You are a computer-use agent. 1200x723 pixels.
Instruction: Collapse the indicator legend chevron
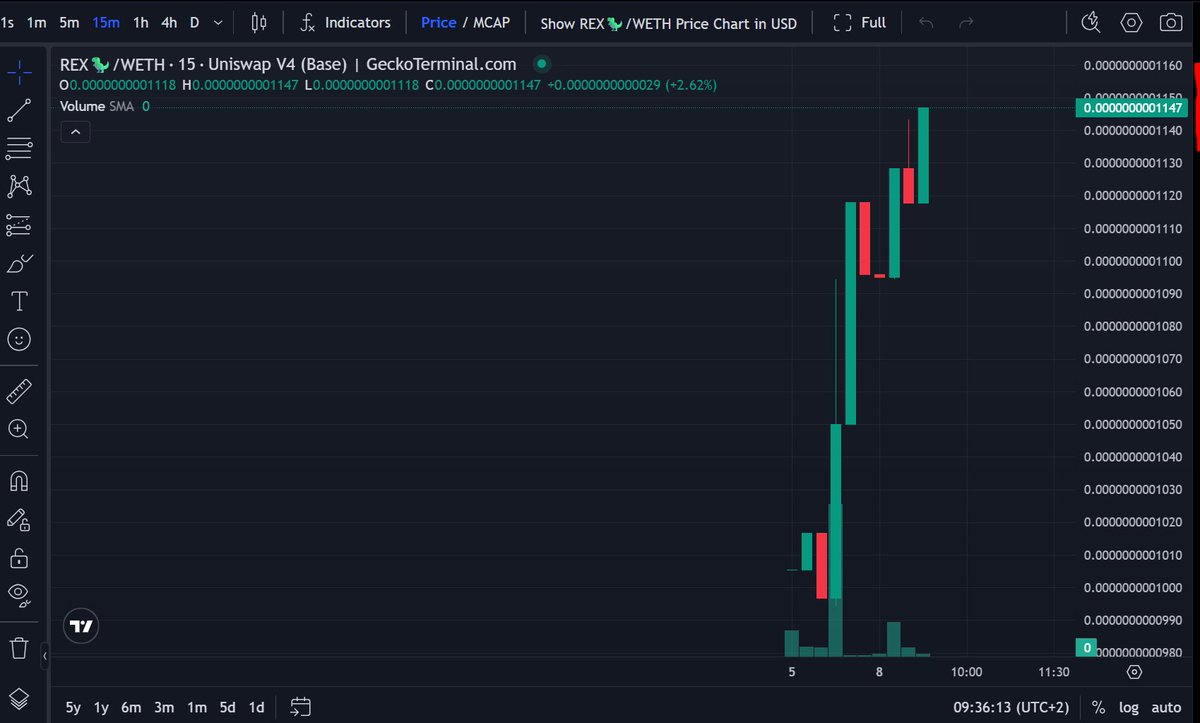(75, 131)
